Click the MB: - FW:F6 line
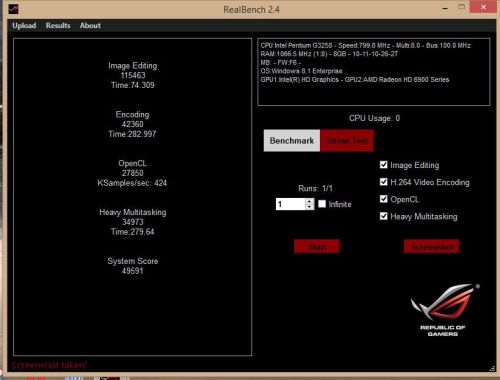Viewport: 500px width, 380px height. [281, 63]
